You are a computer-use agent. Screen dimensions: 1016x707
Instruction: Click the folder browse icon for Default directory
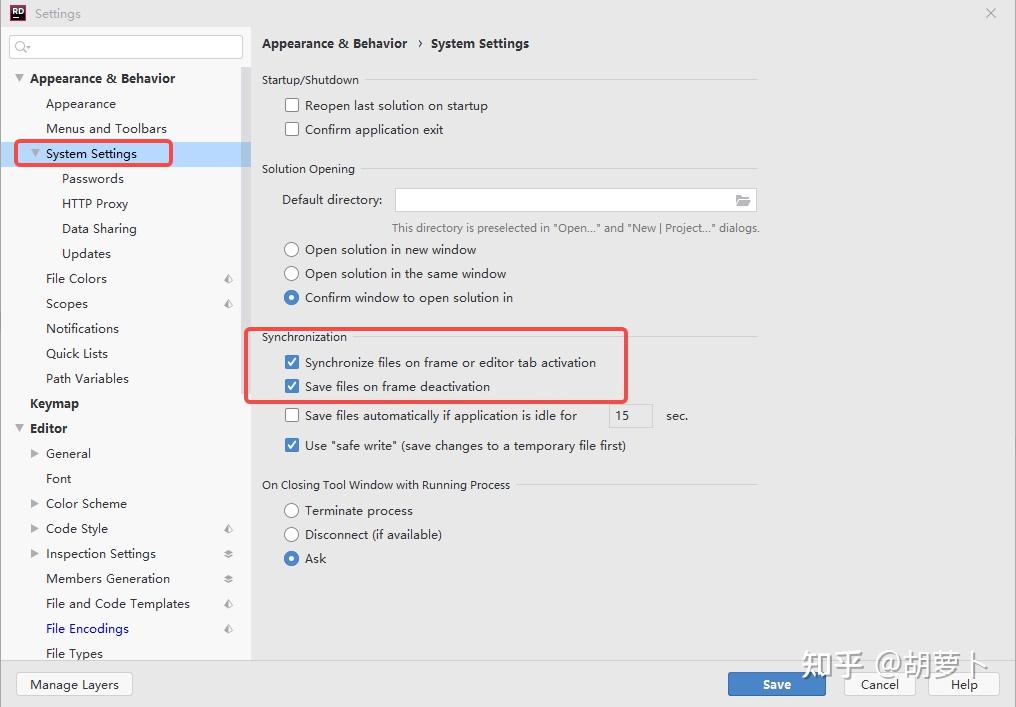tap(743, 200)
